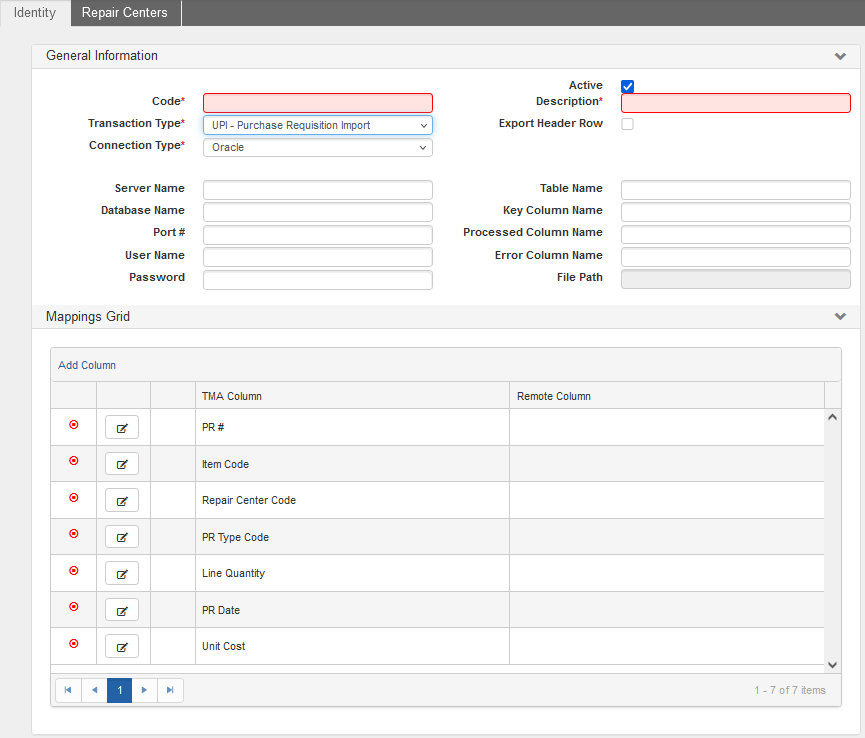Enable Export Header Row checkbox
The image size is (865, 738).
click(627, 124)
